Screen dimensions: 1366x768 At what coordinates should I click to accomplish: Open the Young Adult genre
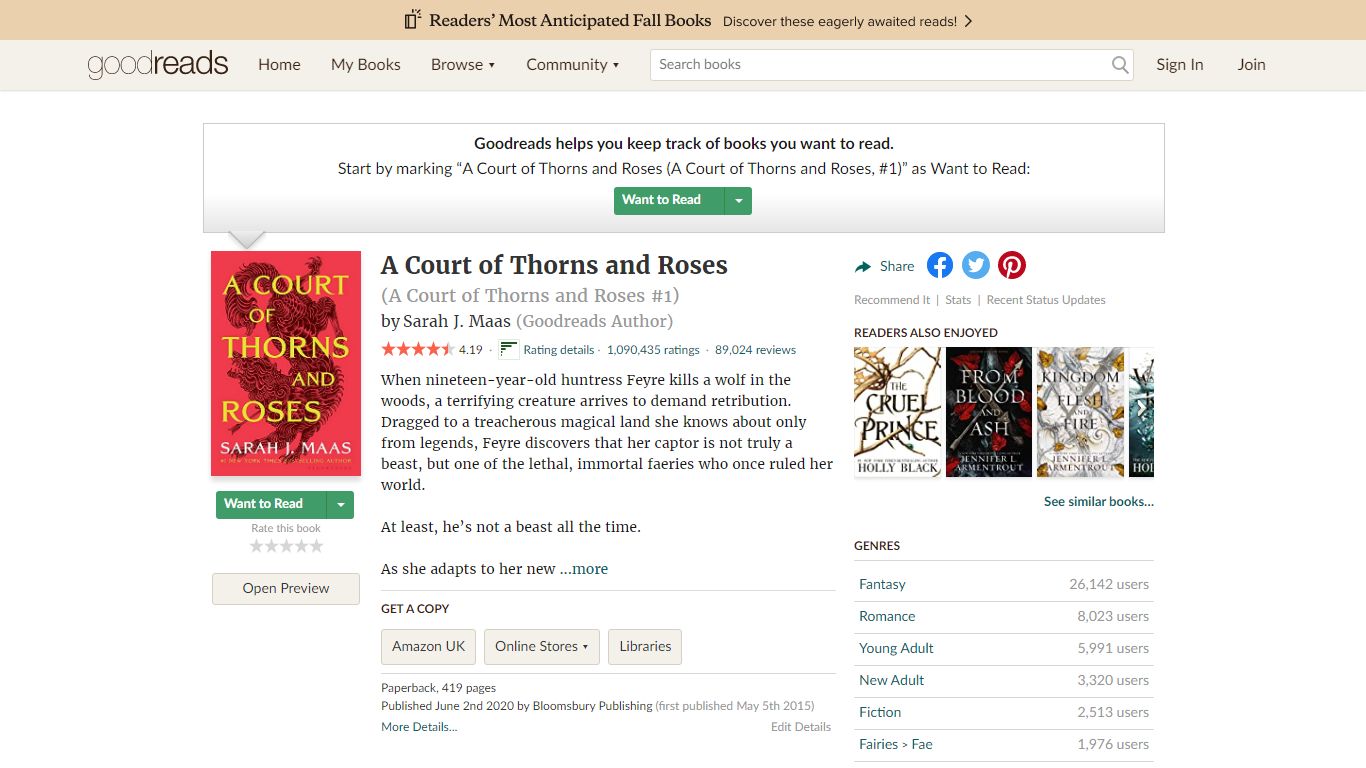click(896, 648)
